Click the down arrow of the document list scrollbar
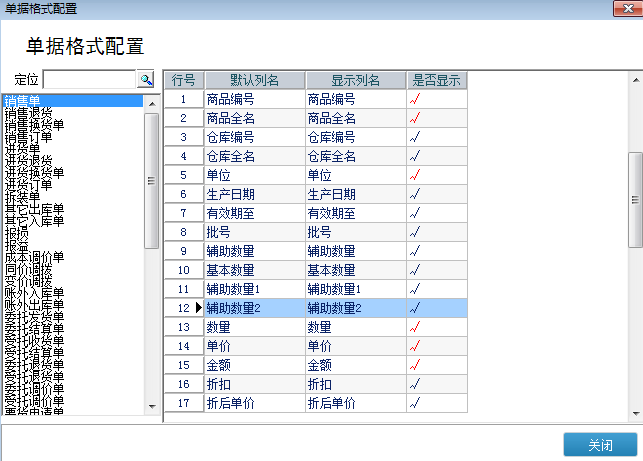643x461 pixels. (152, 406)
